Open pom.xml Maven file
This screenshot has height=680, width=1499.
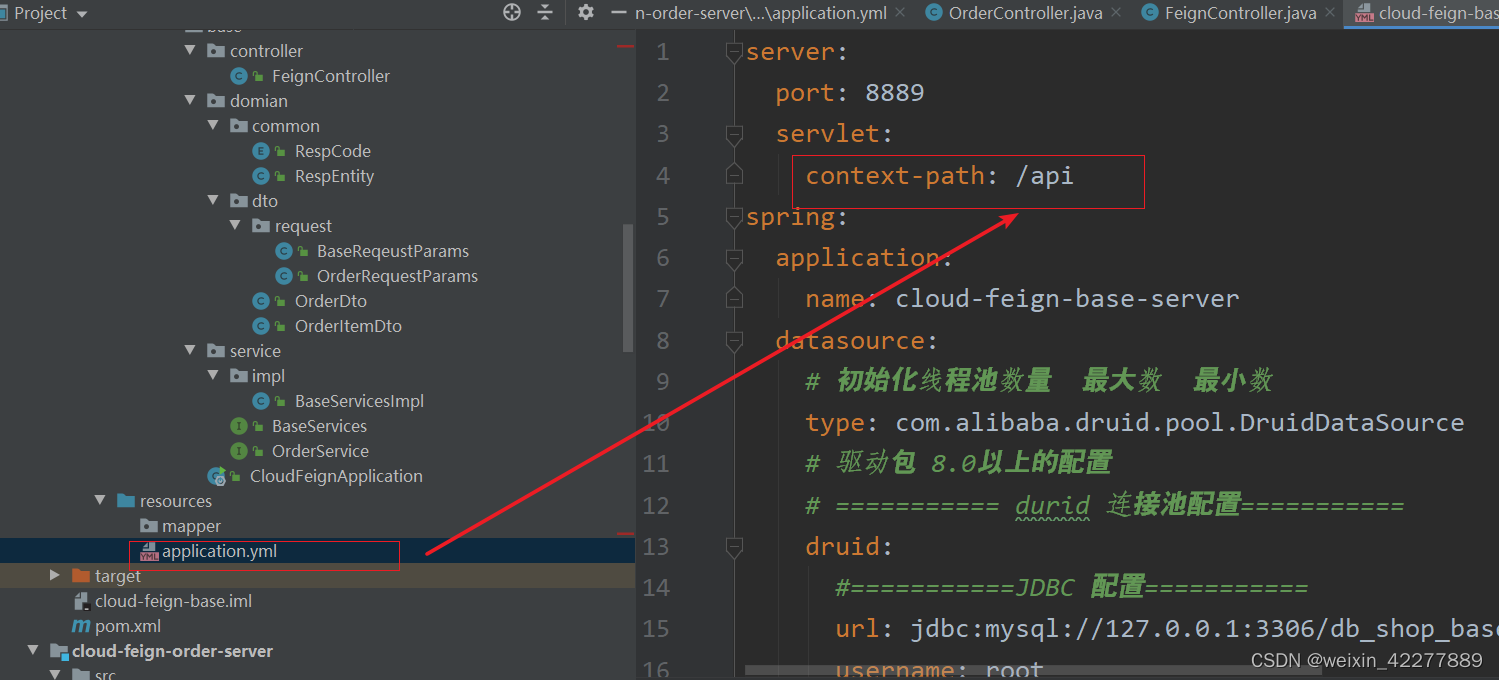pyautogui.click(x=128, y=626)
